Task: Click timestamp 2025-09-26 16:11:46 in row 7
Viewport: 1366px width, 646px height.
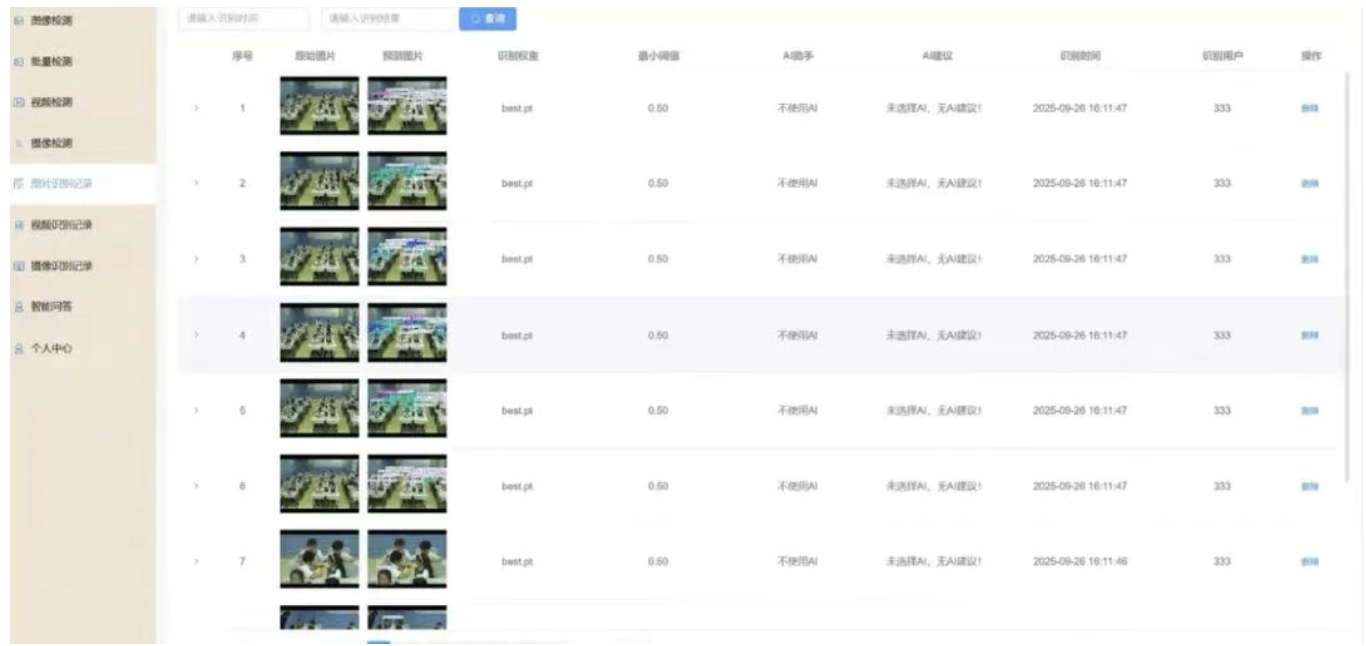Action: 1080,562
